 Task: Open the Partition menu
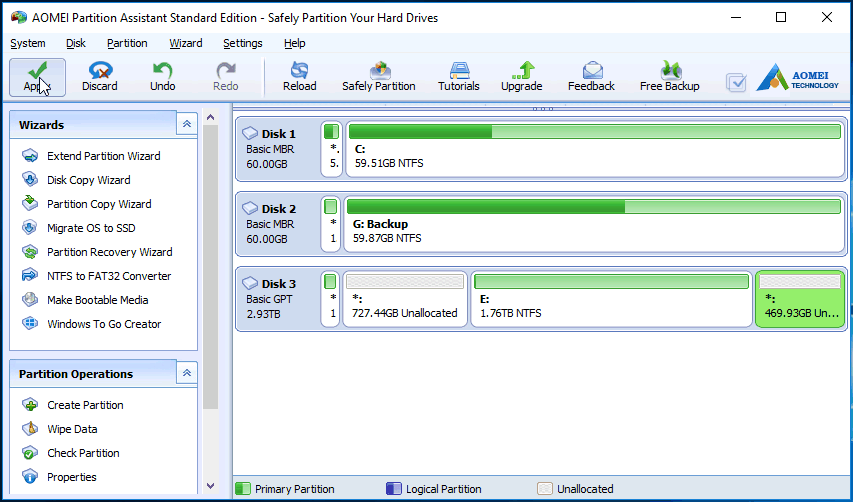(127, 43)
